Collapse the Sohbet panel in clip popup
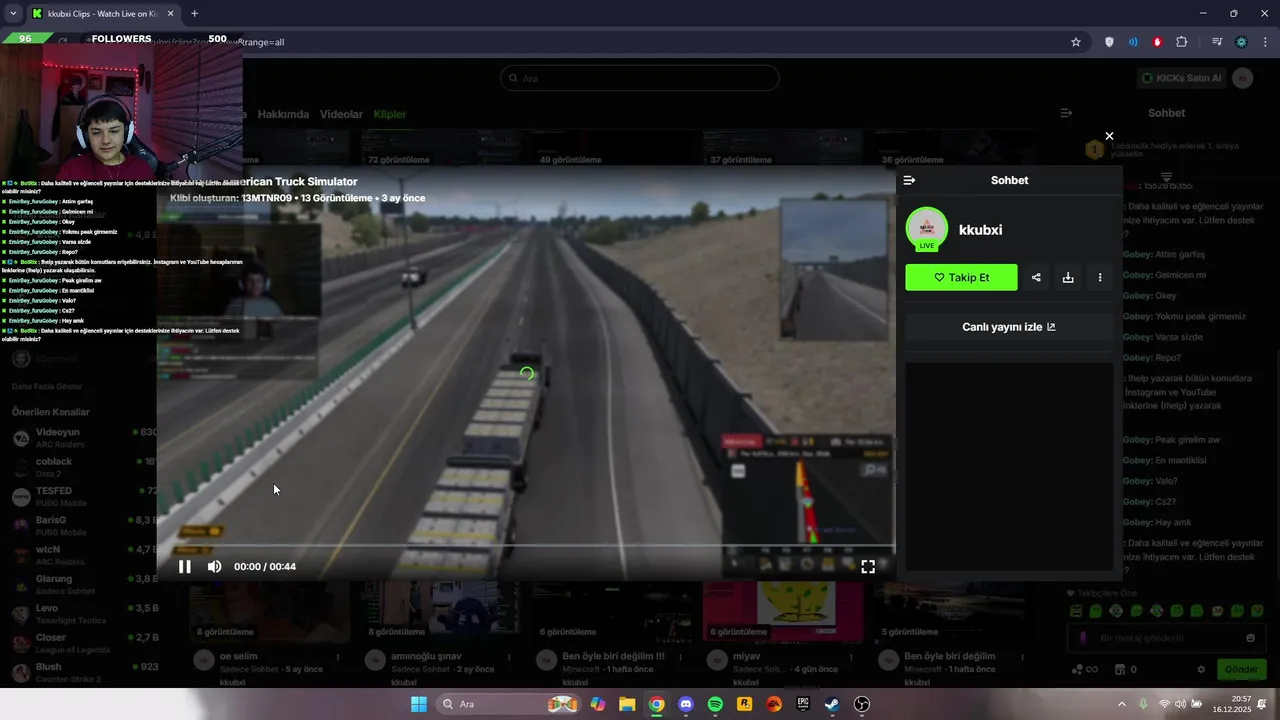This screenshot has height=720, width=1280. coord(909,180)
